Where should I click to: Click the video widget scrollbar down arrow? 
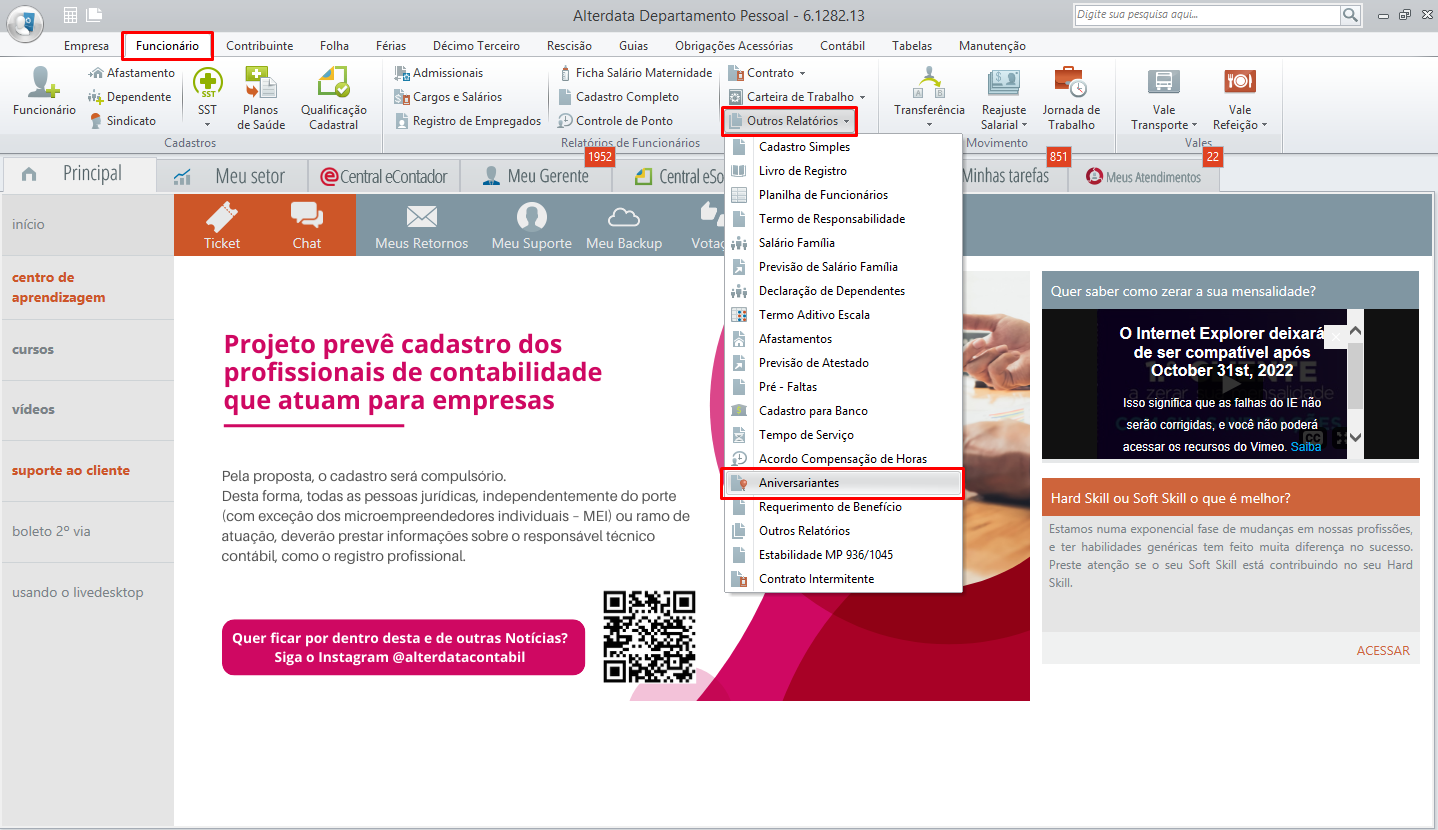pos(1355,437)
